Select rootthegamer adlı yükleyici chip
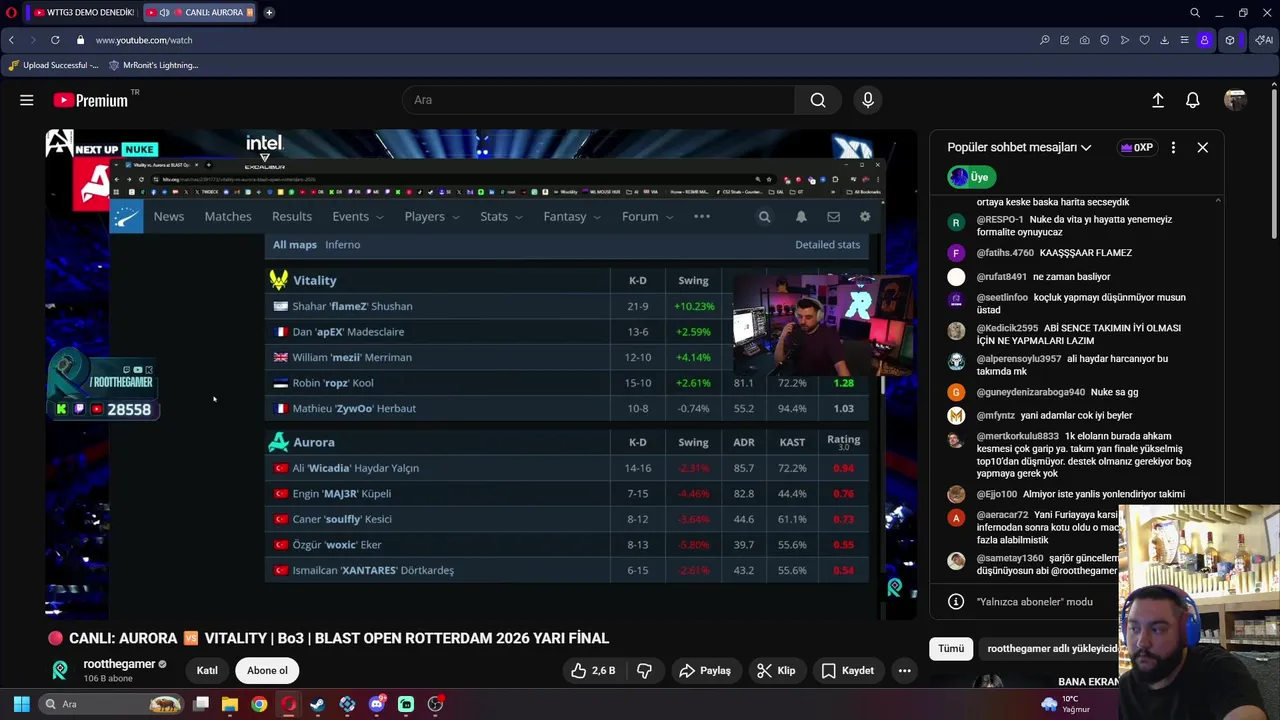Screen dimensions: 1280x720 (x=1052, y=648)
